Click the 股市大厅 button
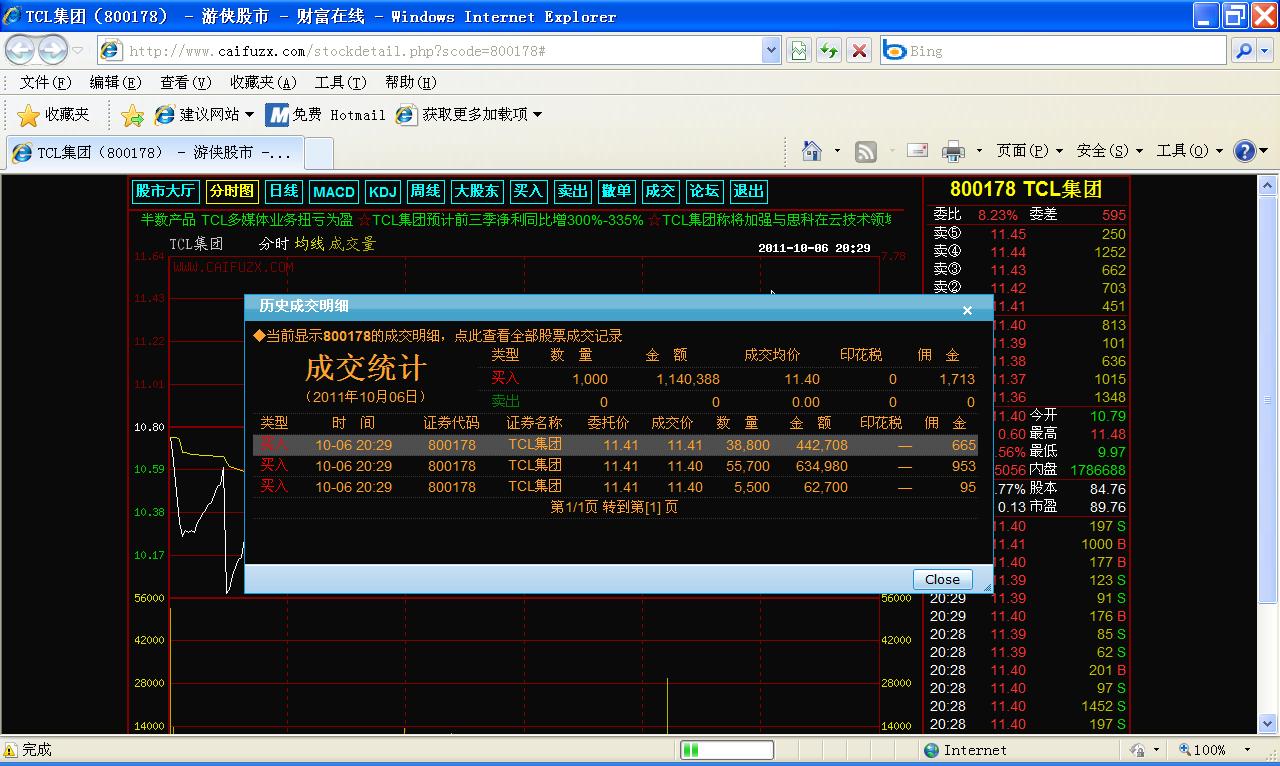The width and height of the screenshot is (1280, 766). (166, 191)
